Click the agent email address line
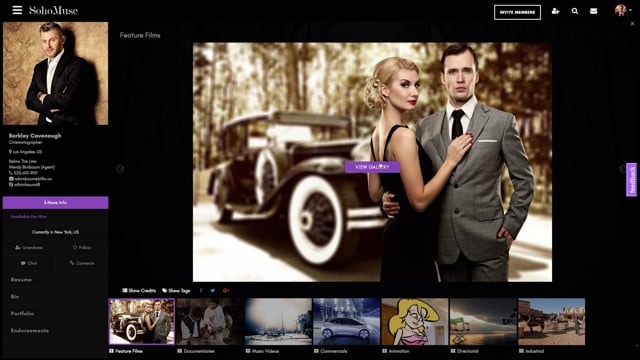 pyautogui.click(x=30, y=179)
